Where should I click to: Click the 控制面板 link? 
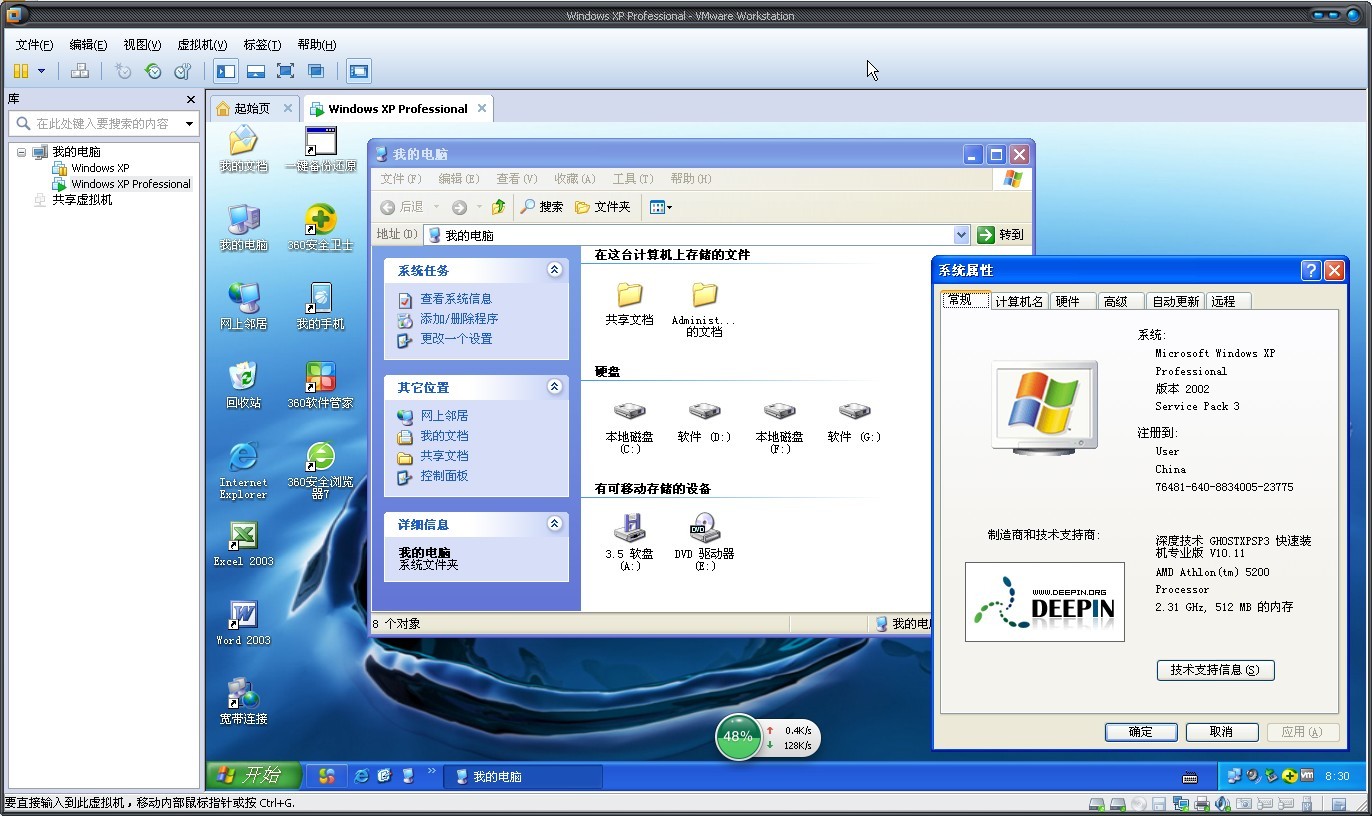point(444,476)
